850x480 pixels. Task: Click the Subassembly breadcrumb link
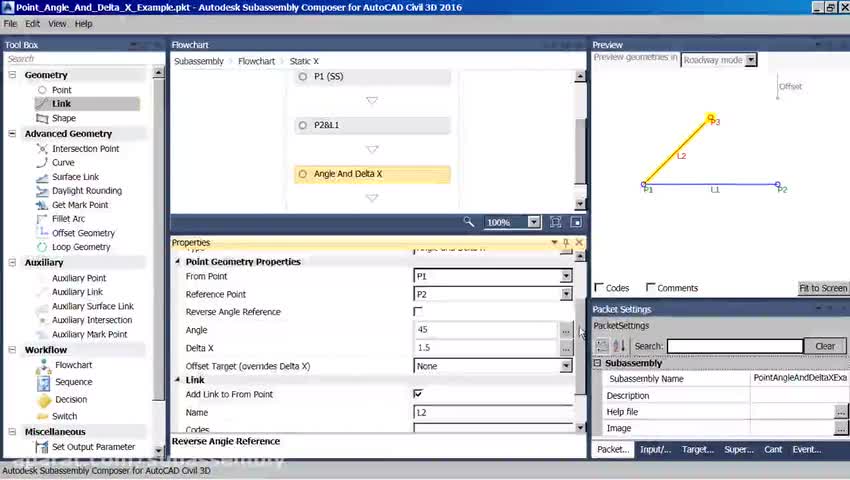point(199,61)
